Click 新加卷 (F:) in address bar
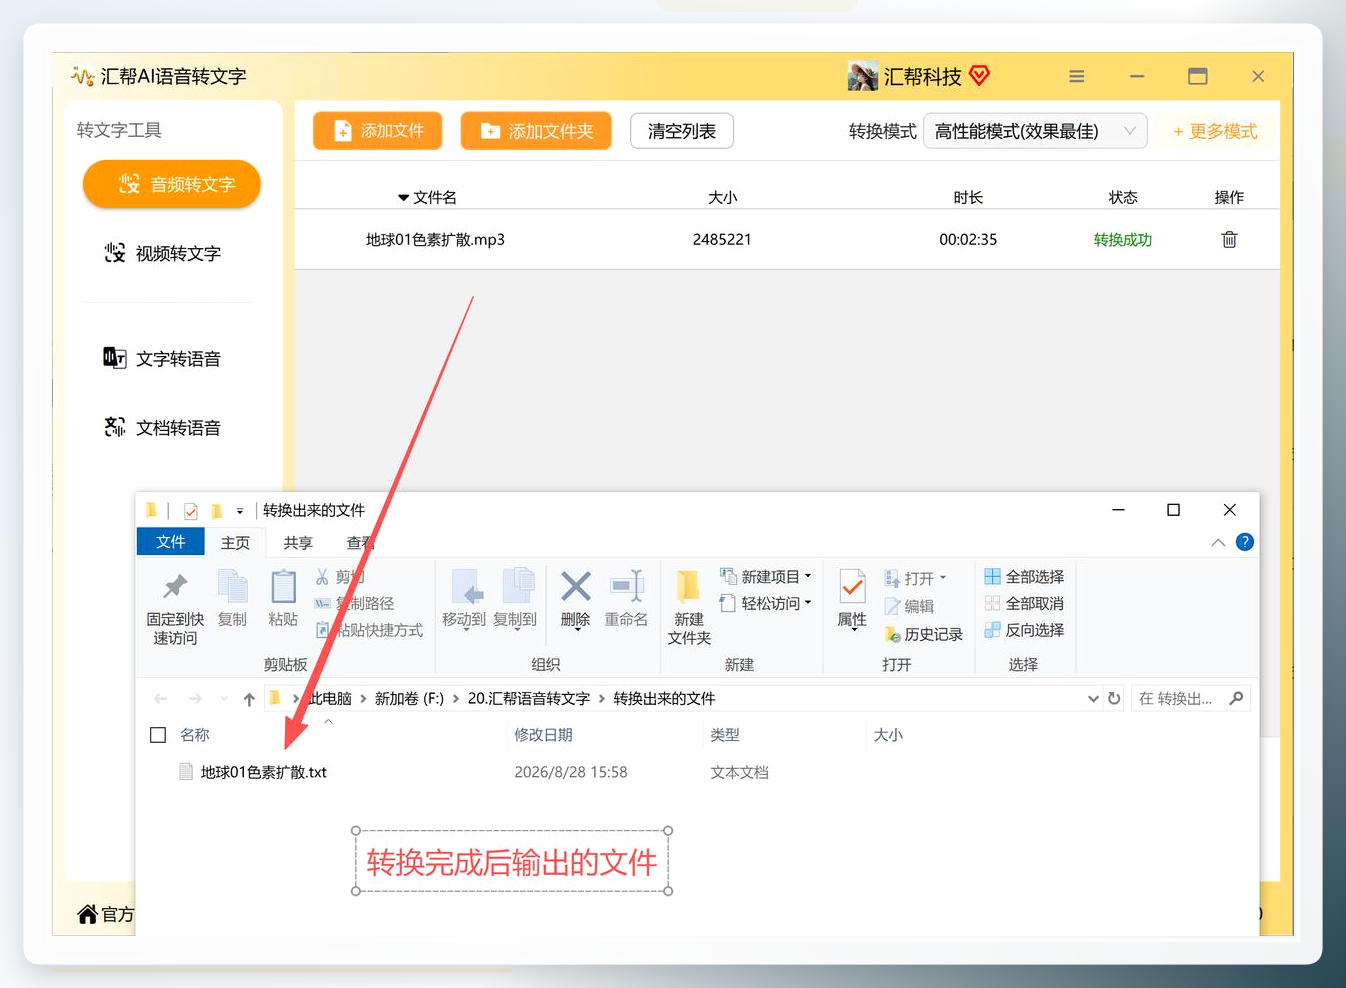The height and width of the screenshot is (988, 1346). tap(409, 699)
